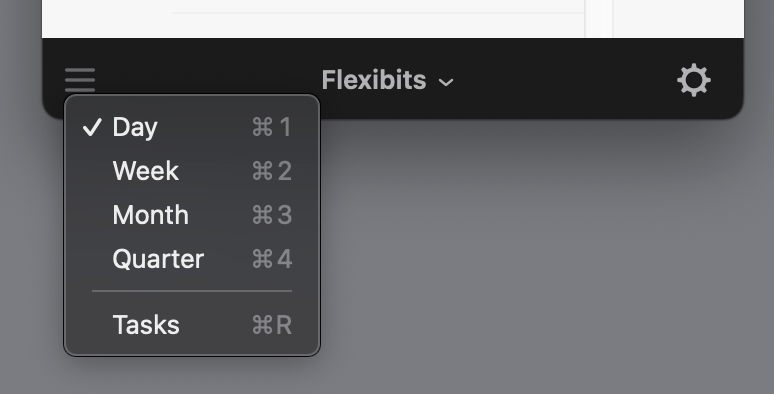
Task: Click the gray desktop background to dismiss menu
Action: pos(543,257)
